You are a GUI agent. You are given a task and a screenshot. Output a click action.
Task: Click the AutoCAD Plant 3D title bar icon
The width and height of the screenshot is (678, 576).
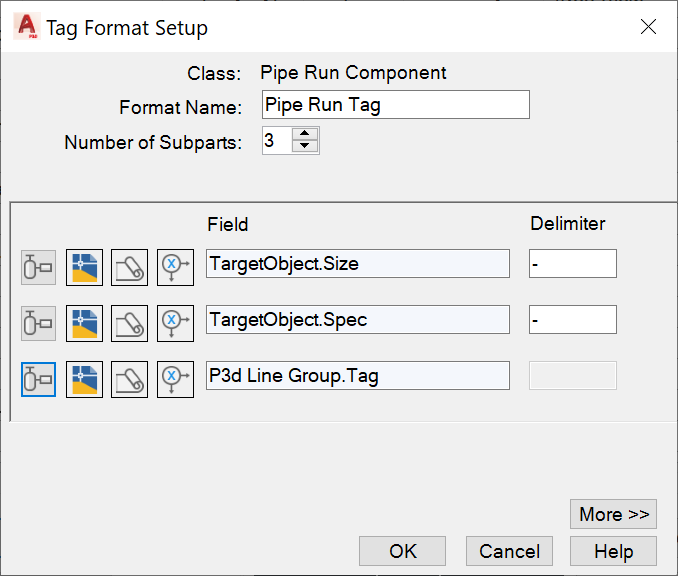click(x=27, y=26)
